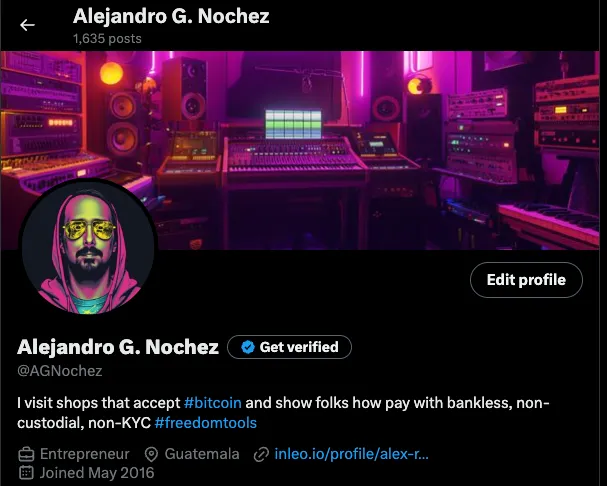
Task: Go back using the left arrow
Action: [27, 25]
